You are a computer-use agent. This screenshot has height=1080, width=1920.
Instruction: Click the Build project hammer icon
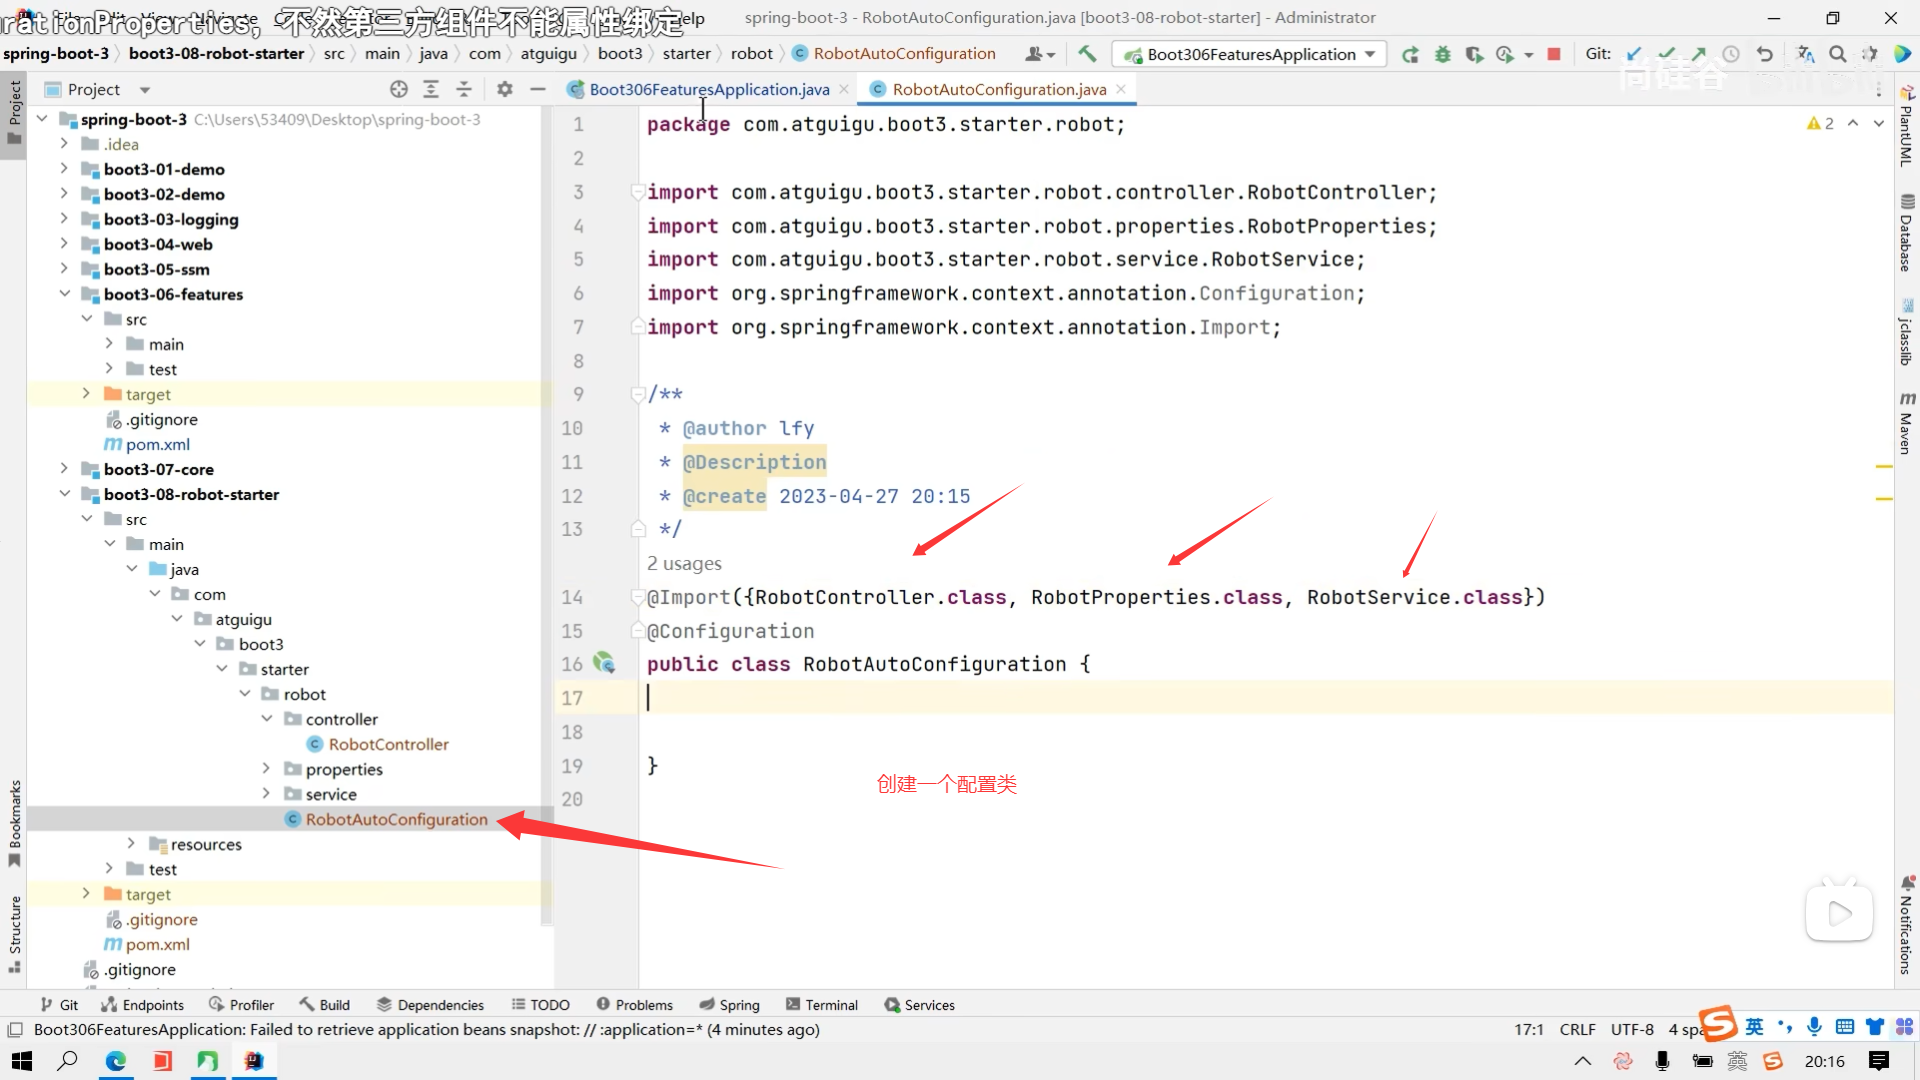pos(1087,54)
